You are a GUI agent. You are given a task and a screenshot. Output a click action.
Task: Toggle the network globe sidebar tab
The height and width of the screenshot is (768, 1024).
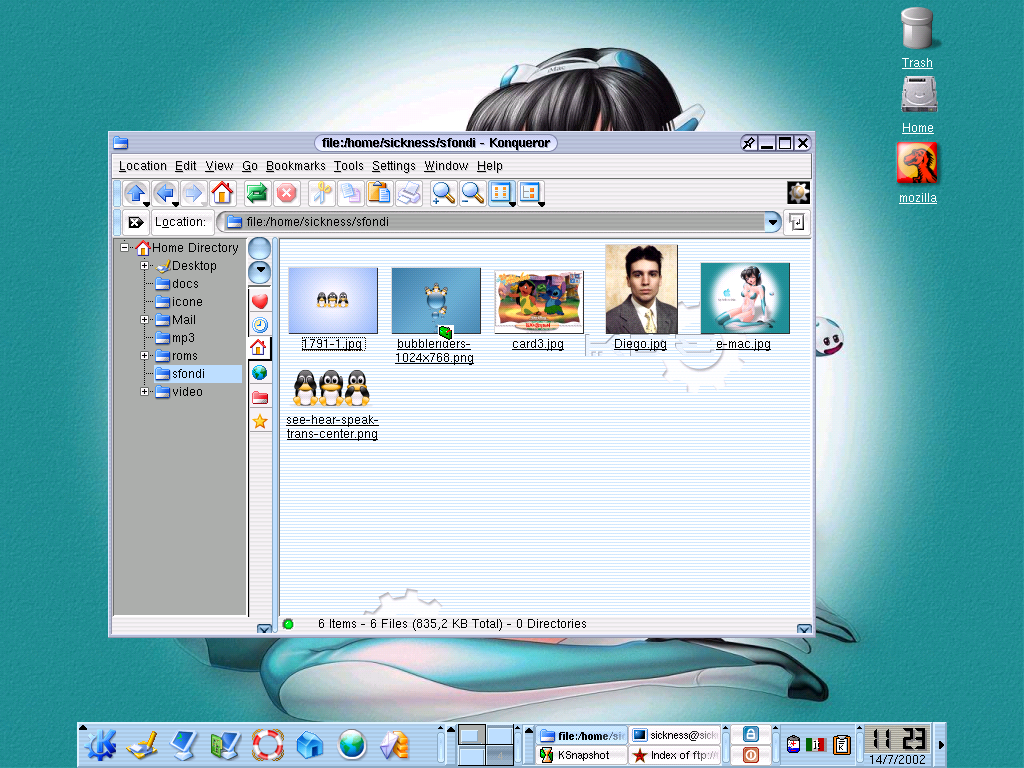tap(260, 373)
